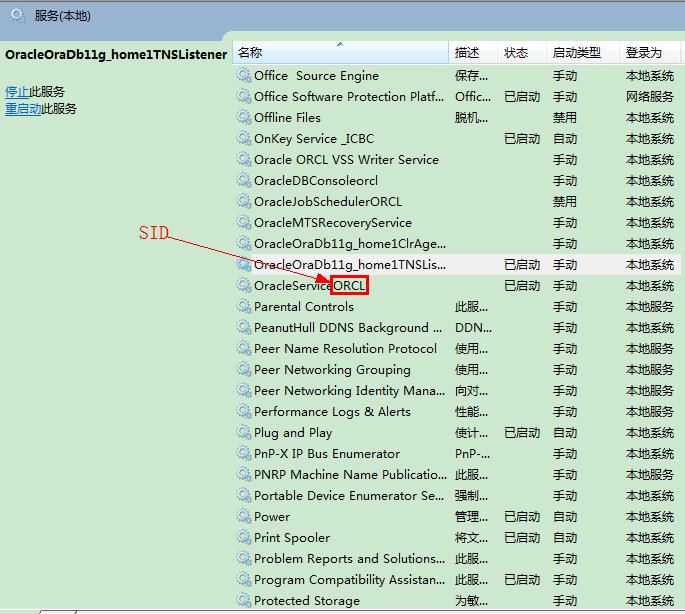Sort by the 启动类型 column header
The image size is (685, 614).
pyautogui.click(x=583, y=52)
